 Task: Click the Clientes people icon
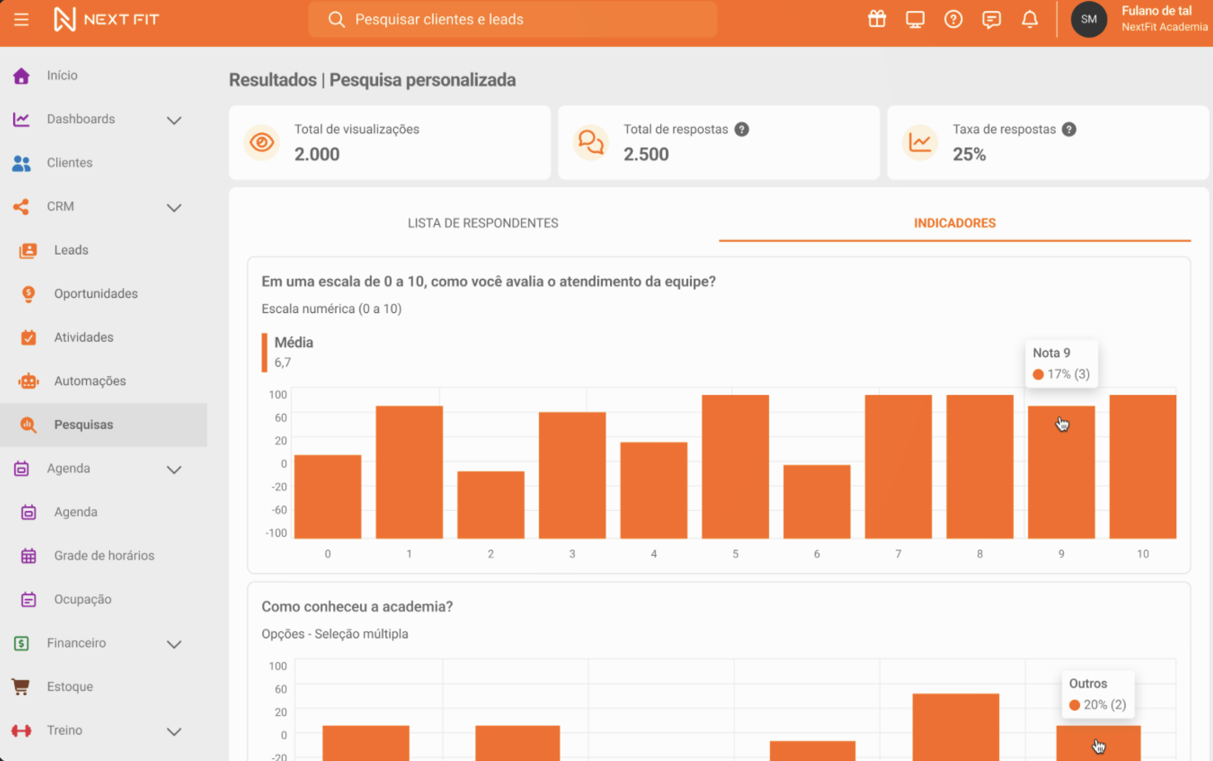click(x=21, y=163)
